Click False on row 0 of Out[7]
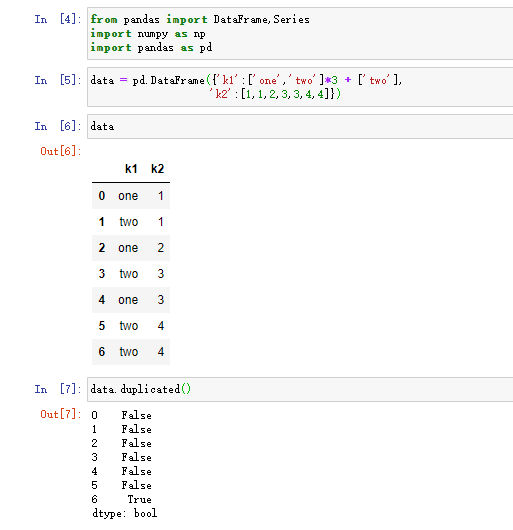 [x=137, y=415]
